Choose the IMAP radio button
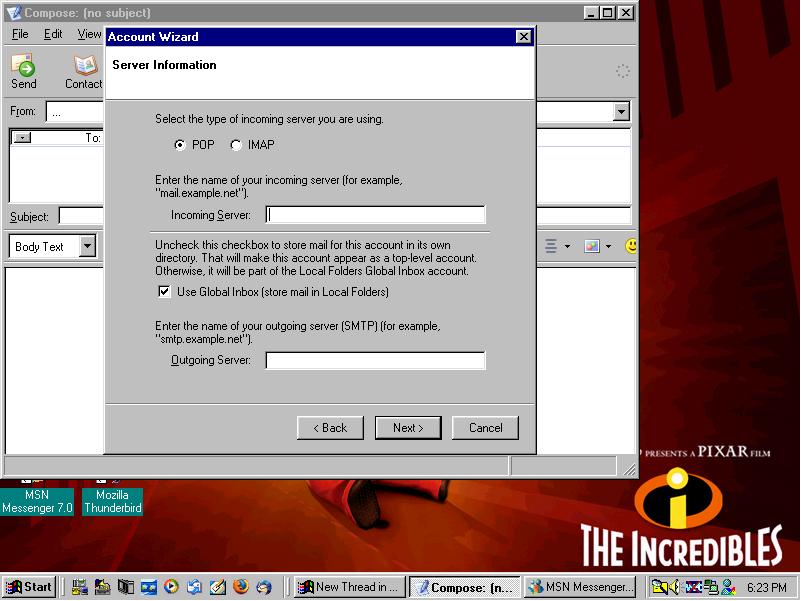 tap(236, 145)
